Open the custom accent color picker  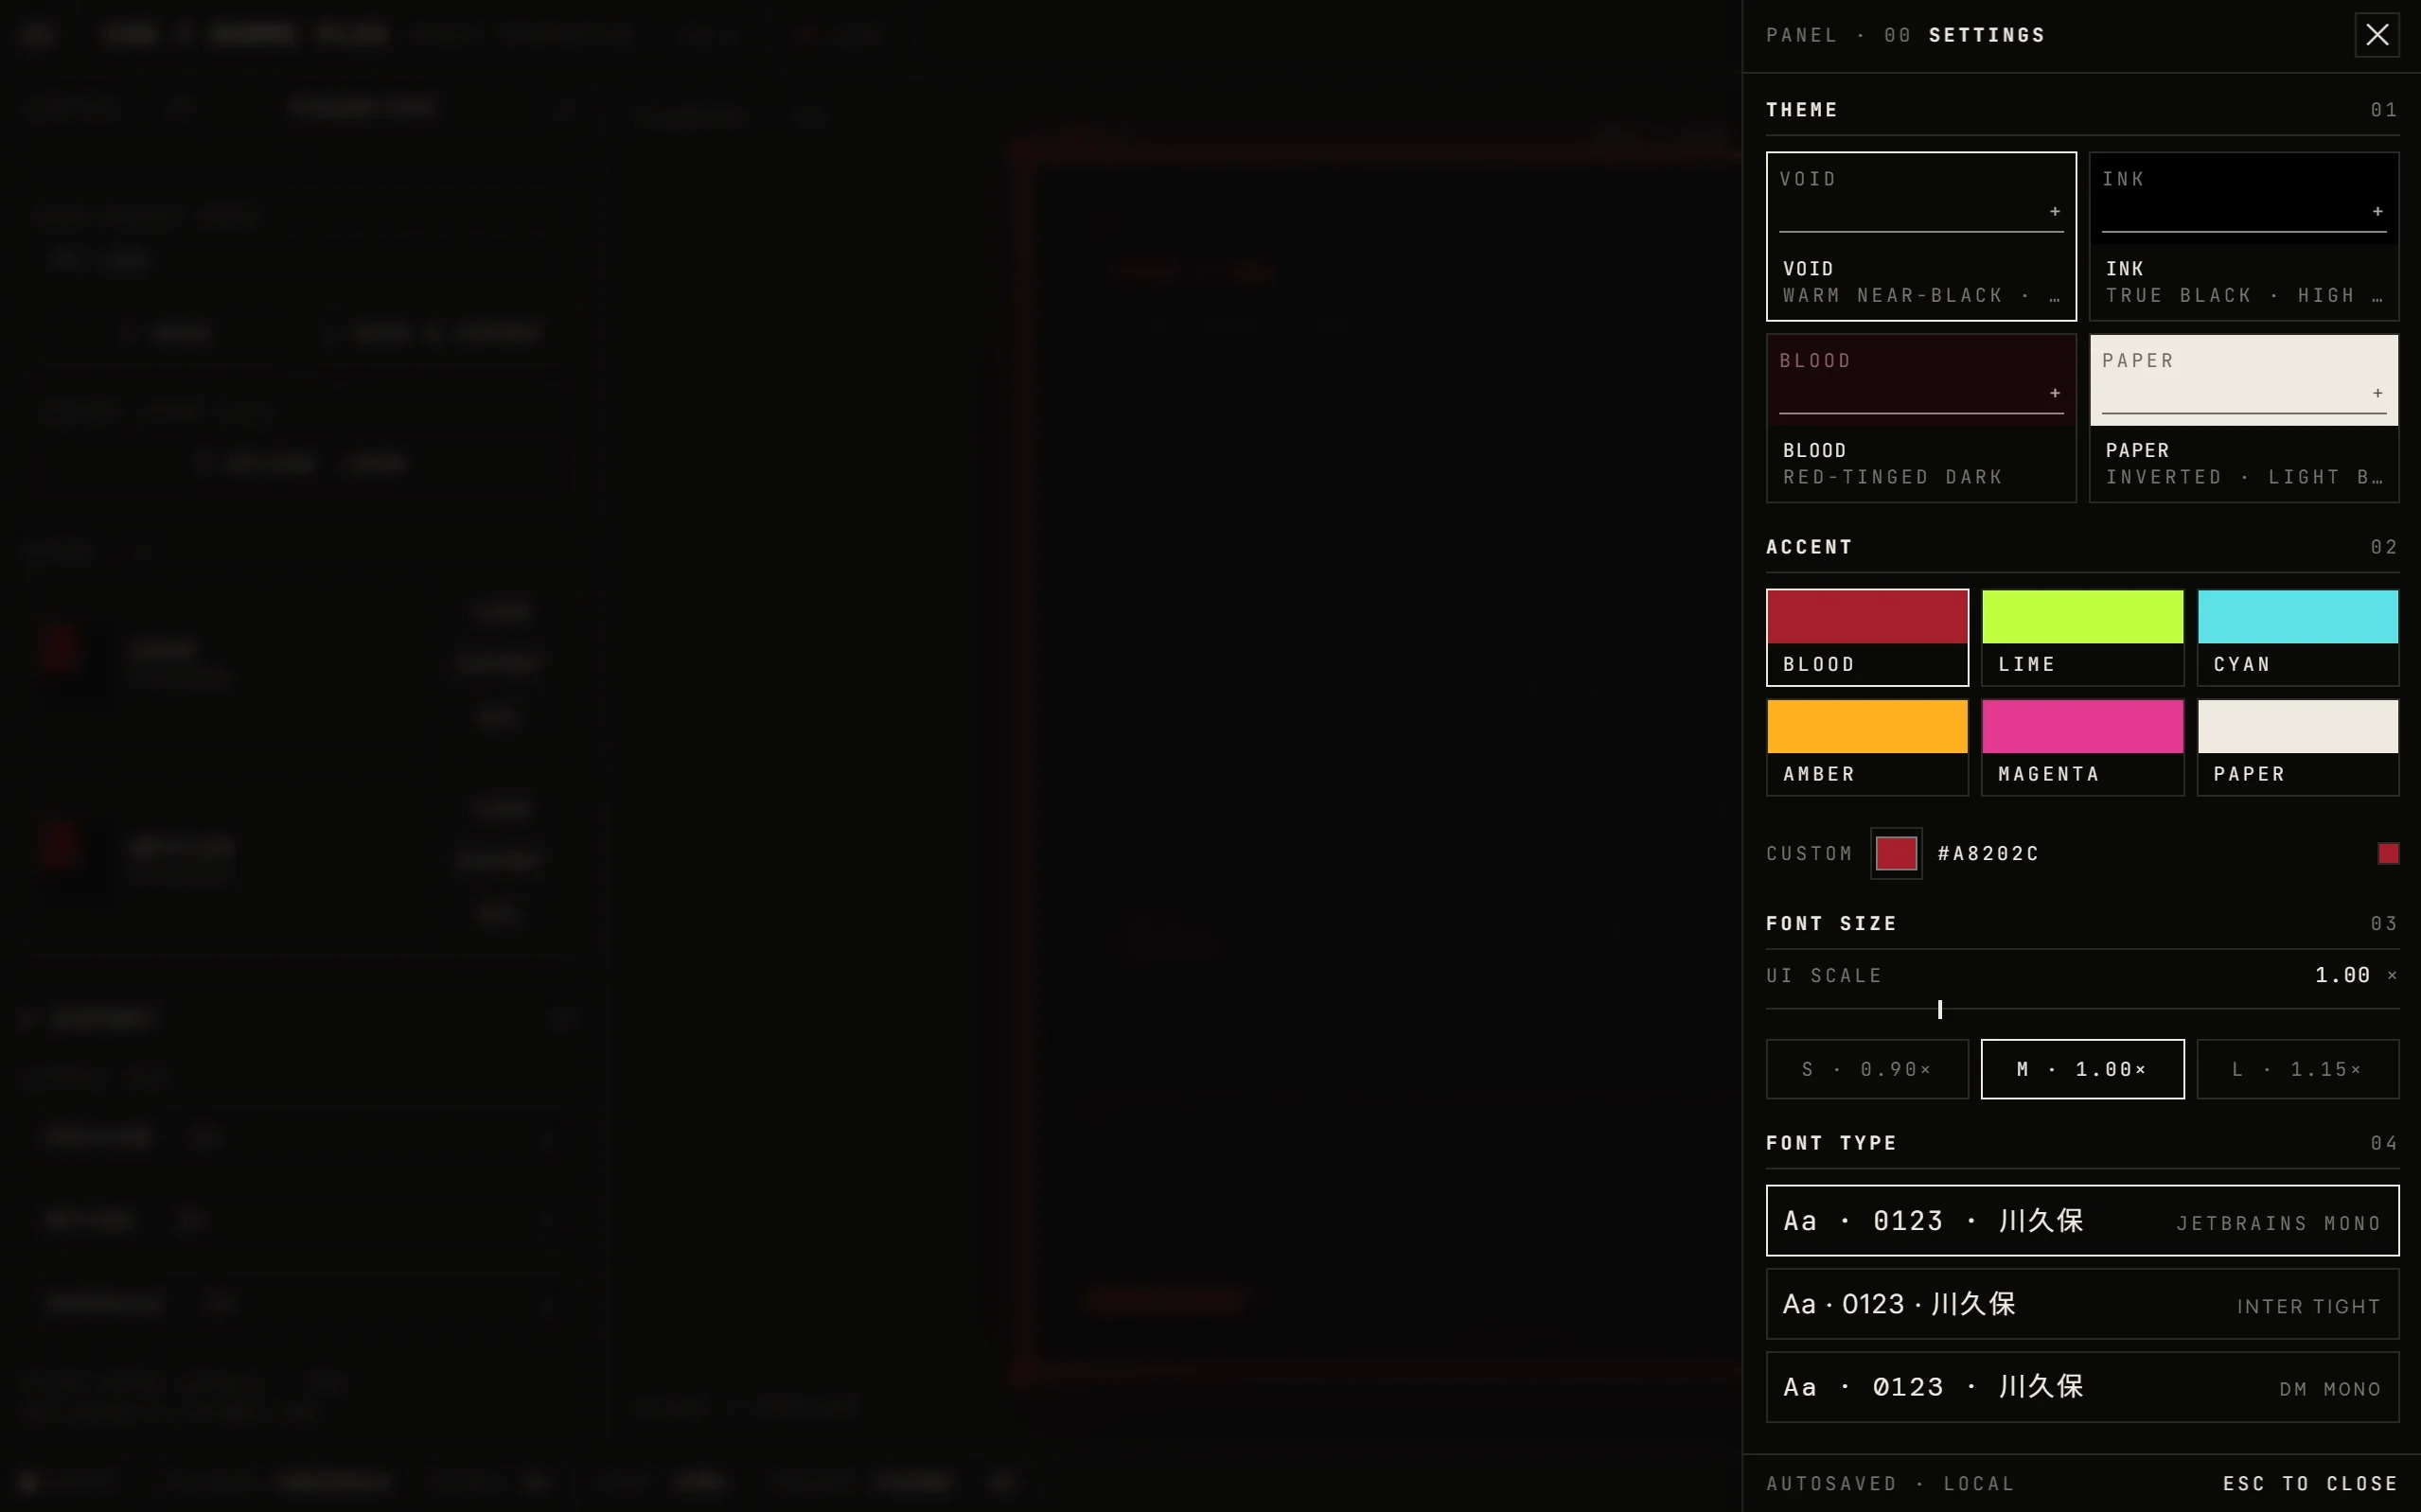(x=1896, y=854)
